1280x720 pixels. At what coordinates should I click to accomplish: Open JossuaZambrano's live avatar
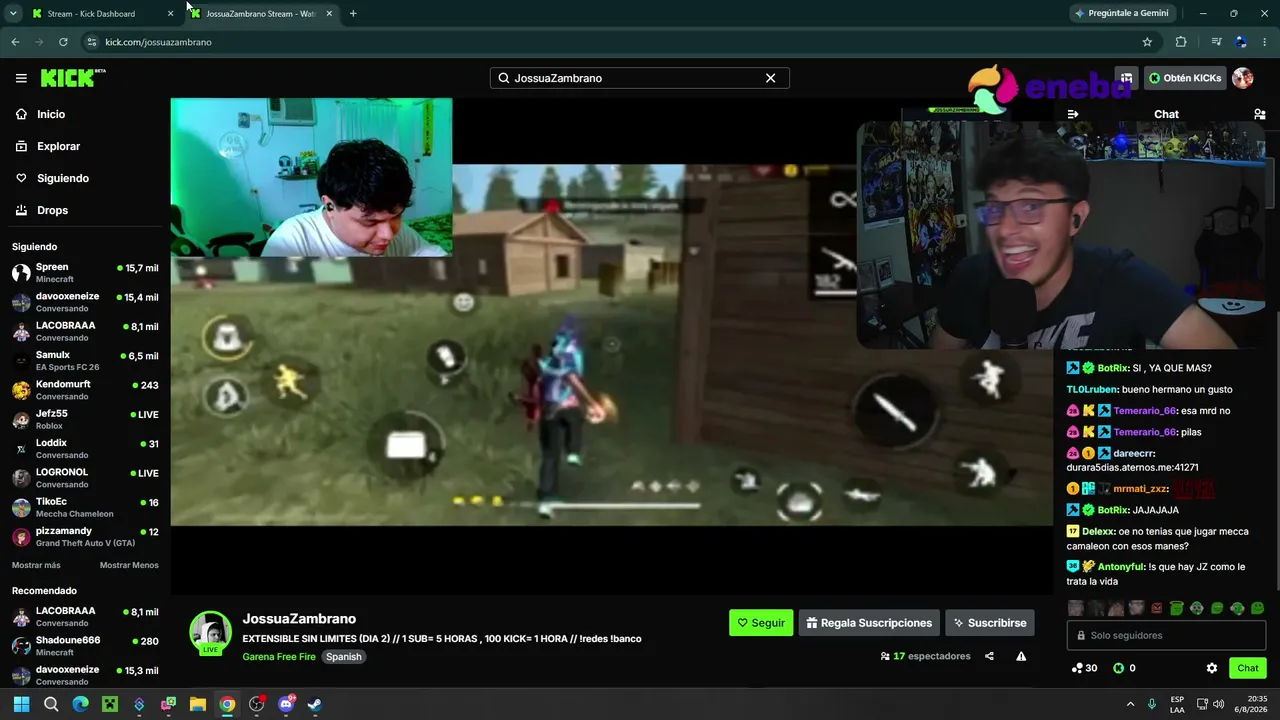tap(210, 632)
